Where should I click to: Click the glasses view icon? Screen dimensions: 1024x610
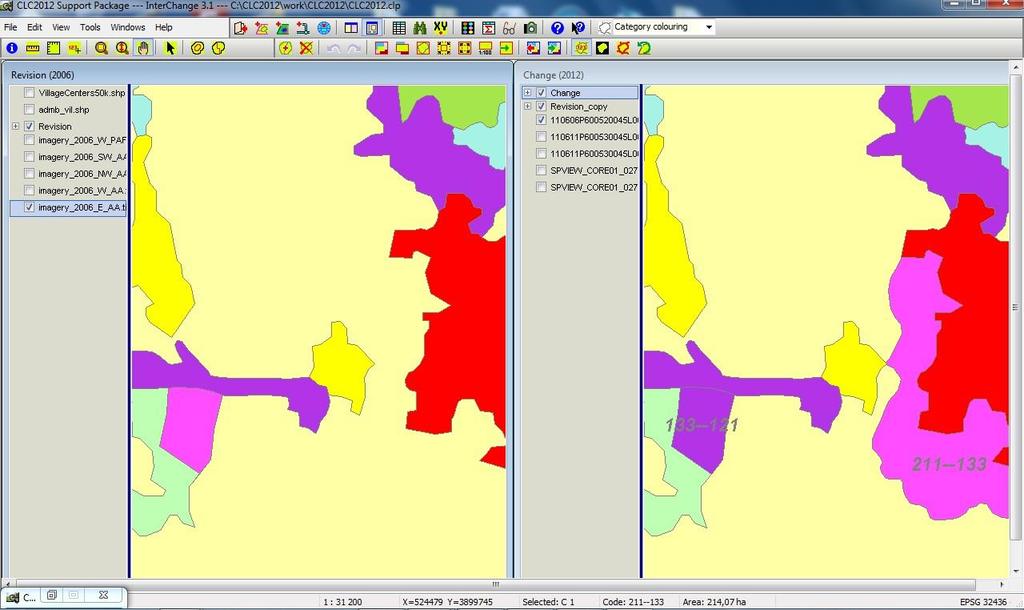pyautogui.click(x=509, y=28)
